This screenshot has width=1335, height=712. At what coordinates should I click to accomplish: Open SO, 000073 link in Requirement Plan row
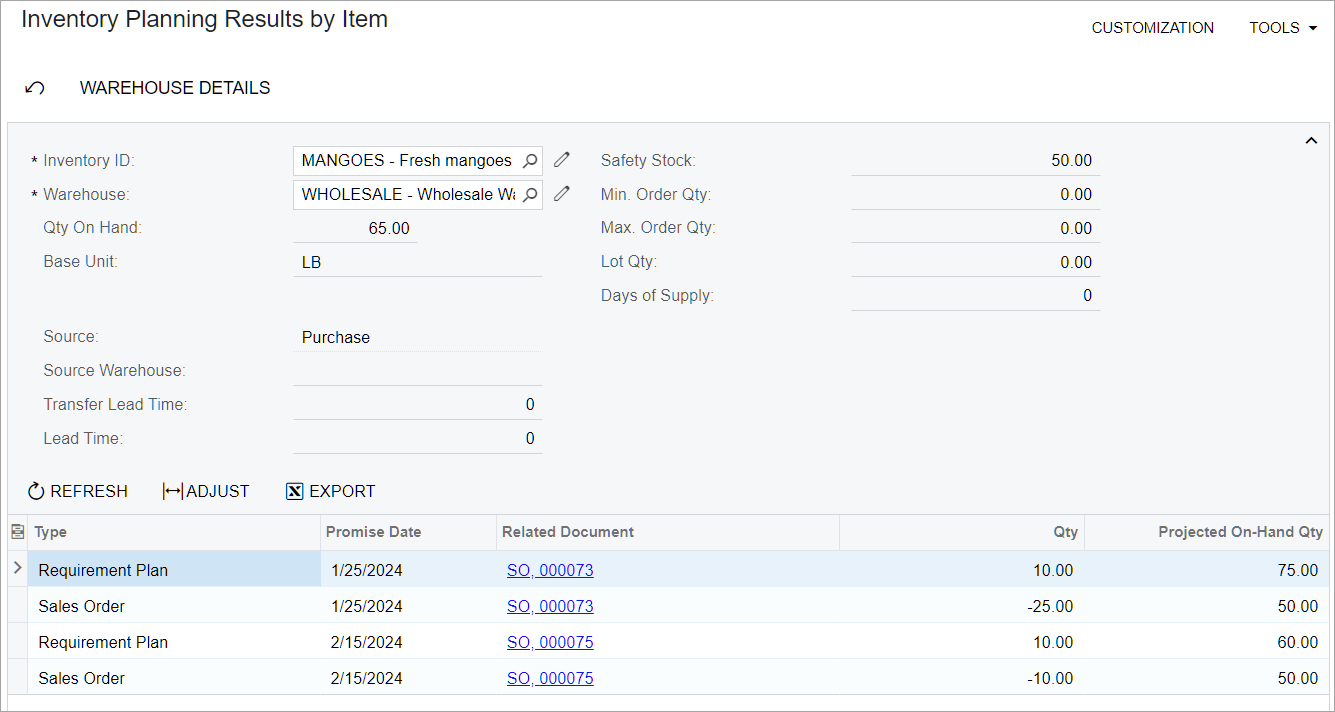pyautogui.click(x=550, y=570)
